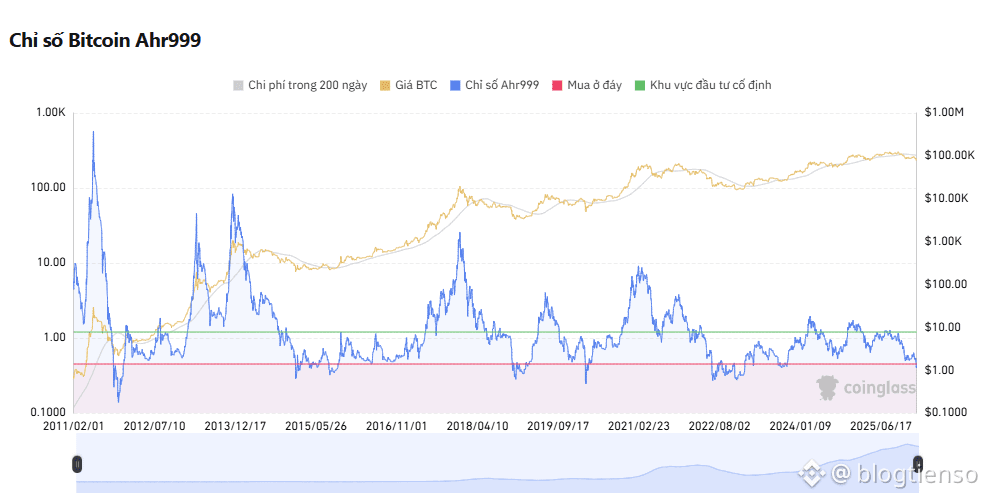986x499 pixels.
Task: Click the $100.00K label on the right axis
Action: click(950, 155)
